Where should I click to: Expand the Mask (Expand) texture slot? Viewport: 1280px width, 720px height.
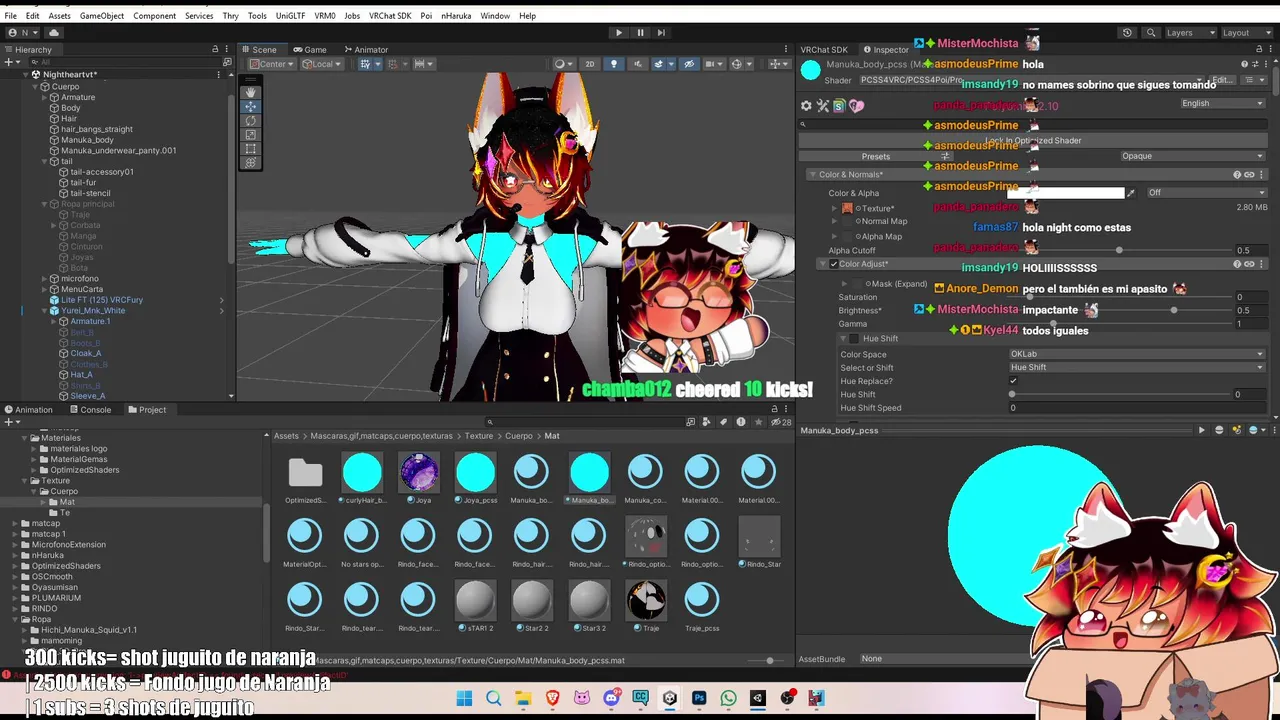point(844,284)
